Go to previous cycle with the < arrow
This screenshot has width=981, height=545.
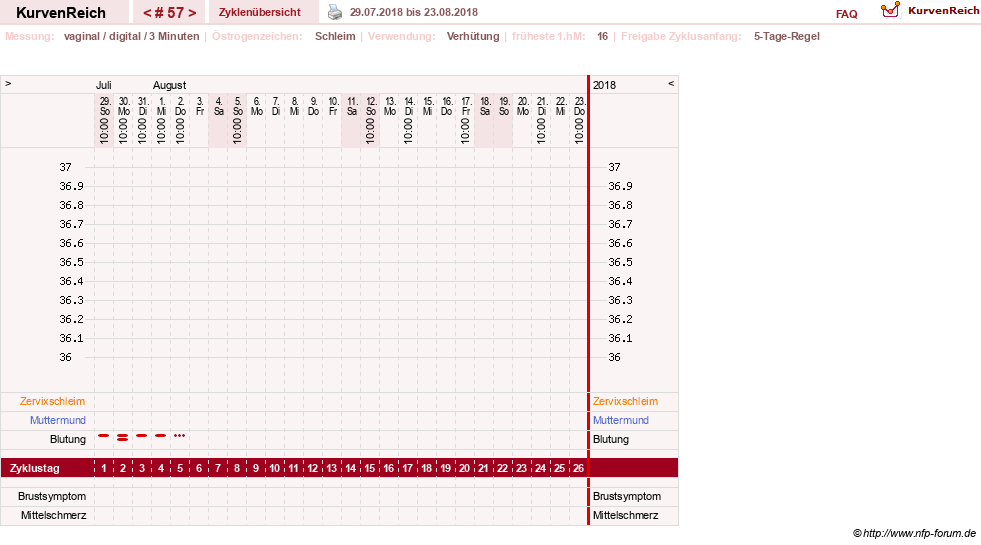[147, 13]
